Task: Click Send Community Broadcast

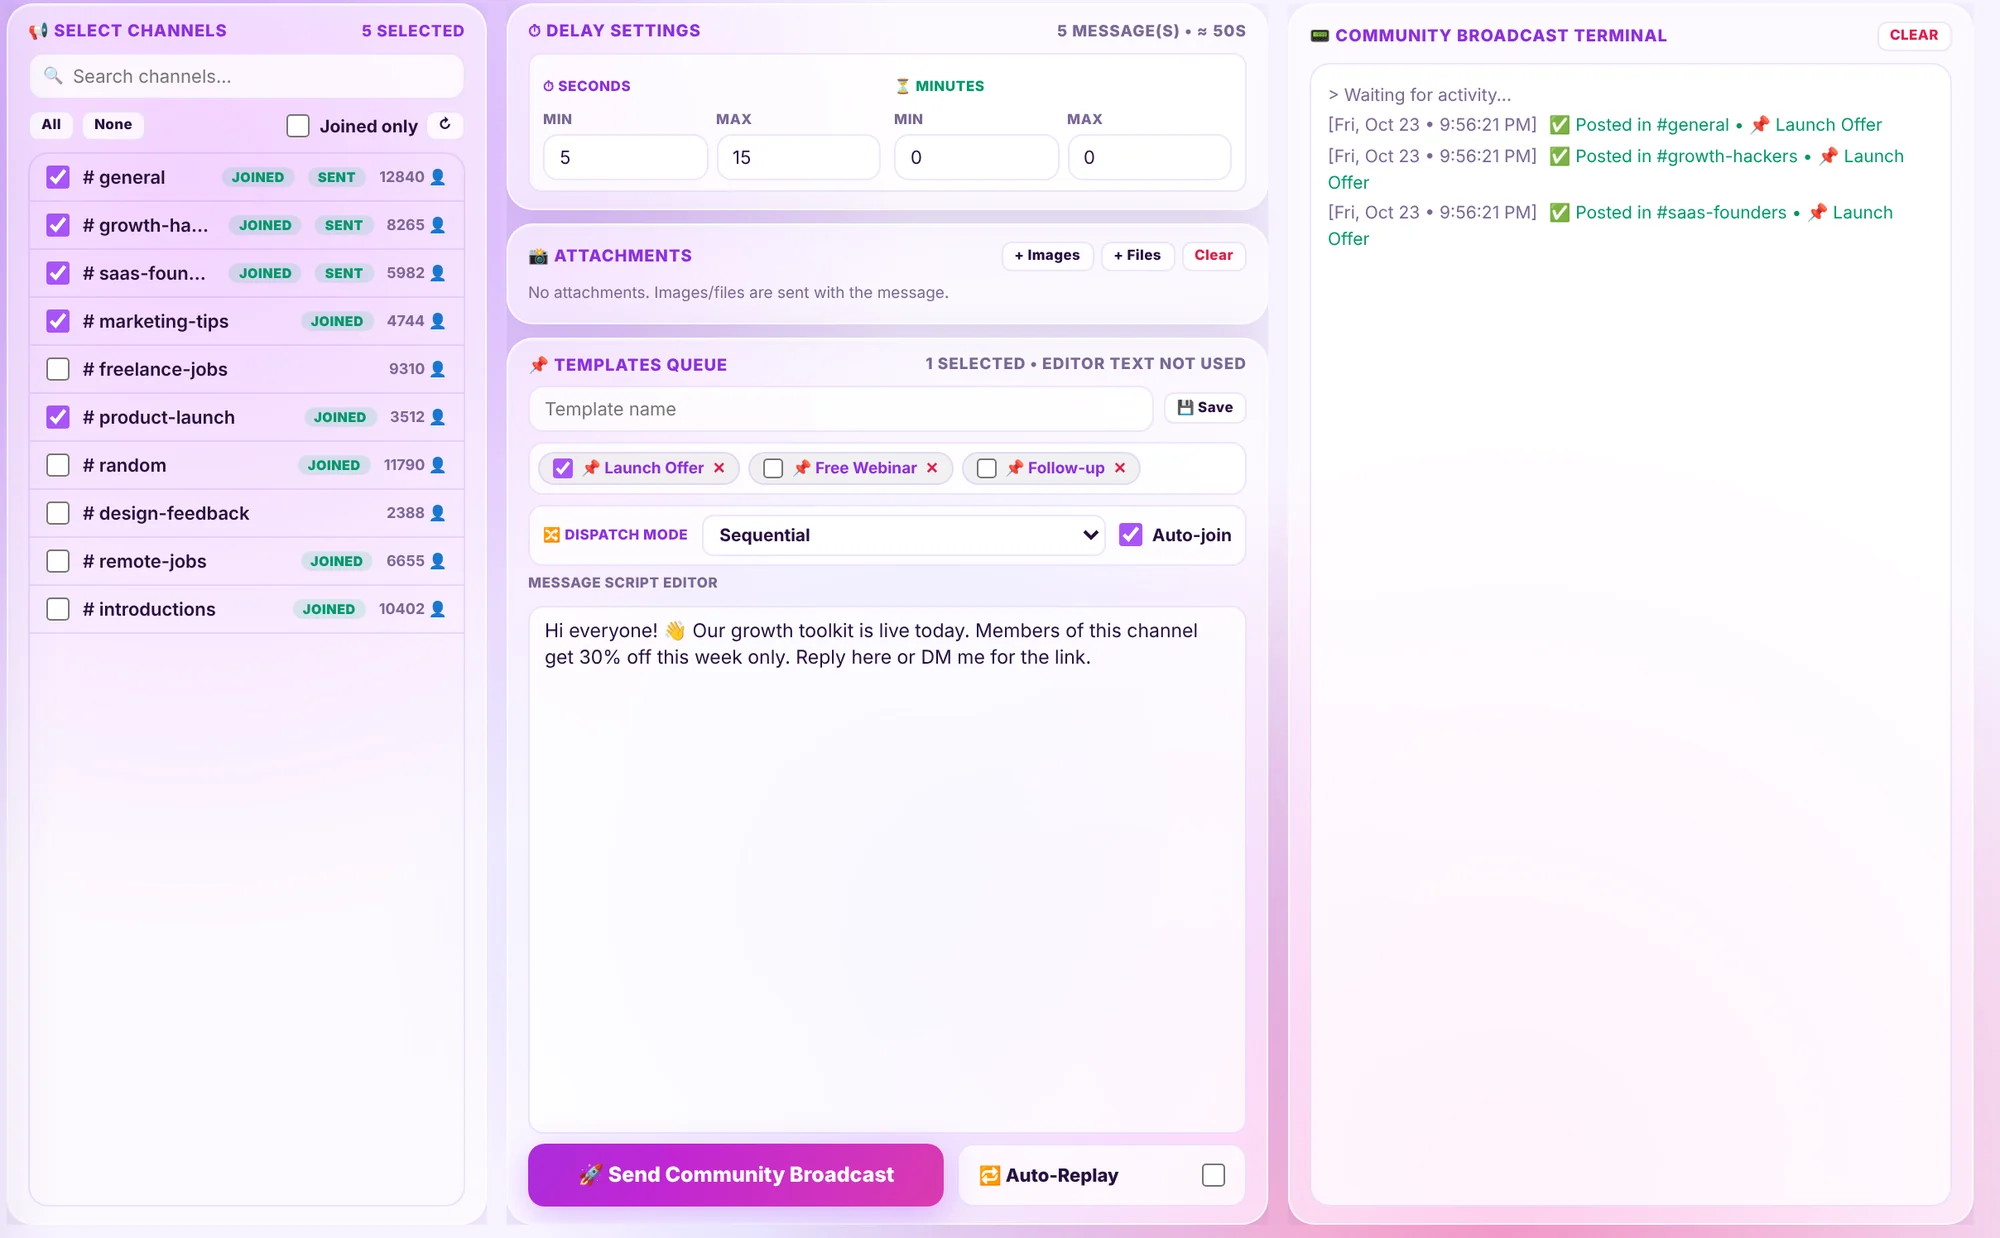Action: [x=735, y=1175]
